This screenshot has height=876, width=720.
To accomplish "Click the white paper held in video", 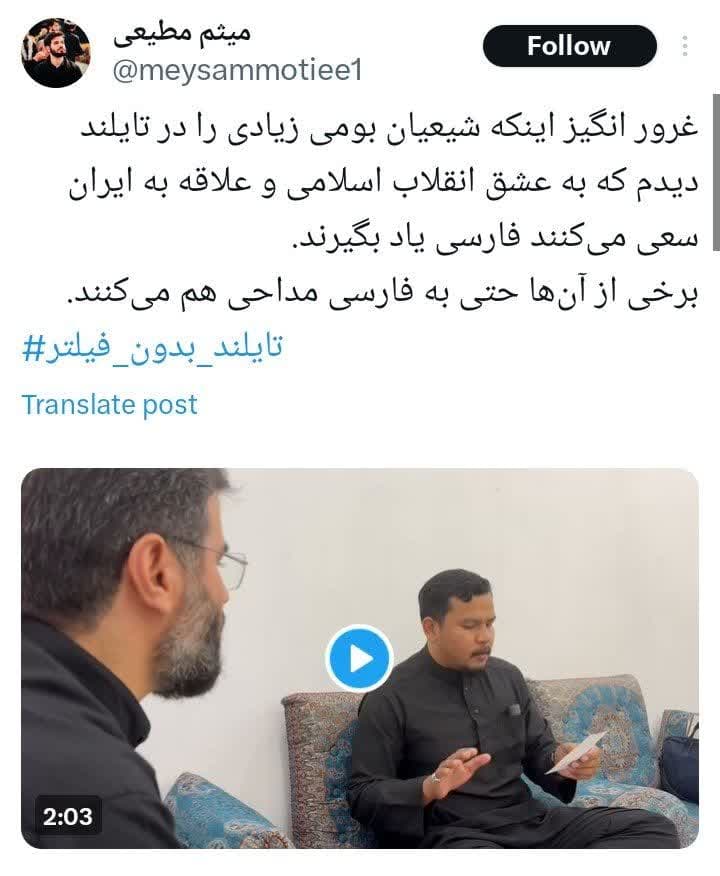I will pos(577,752).
